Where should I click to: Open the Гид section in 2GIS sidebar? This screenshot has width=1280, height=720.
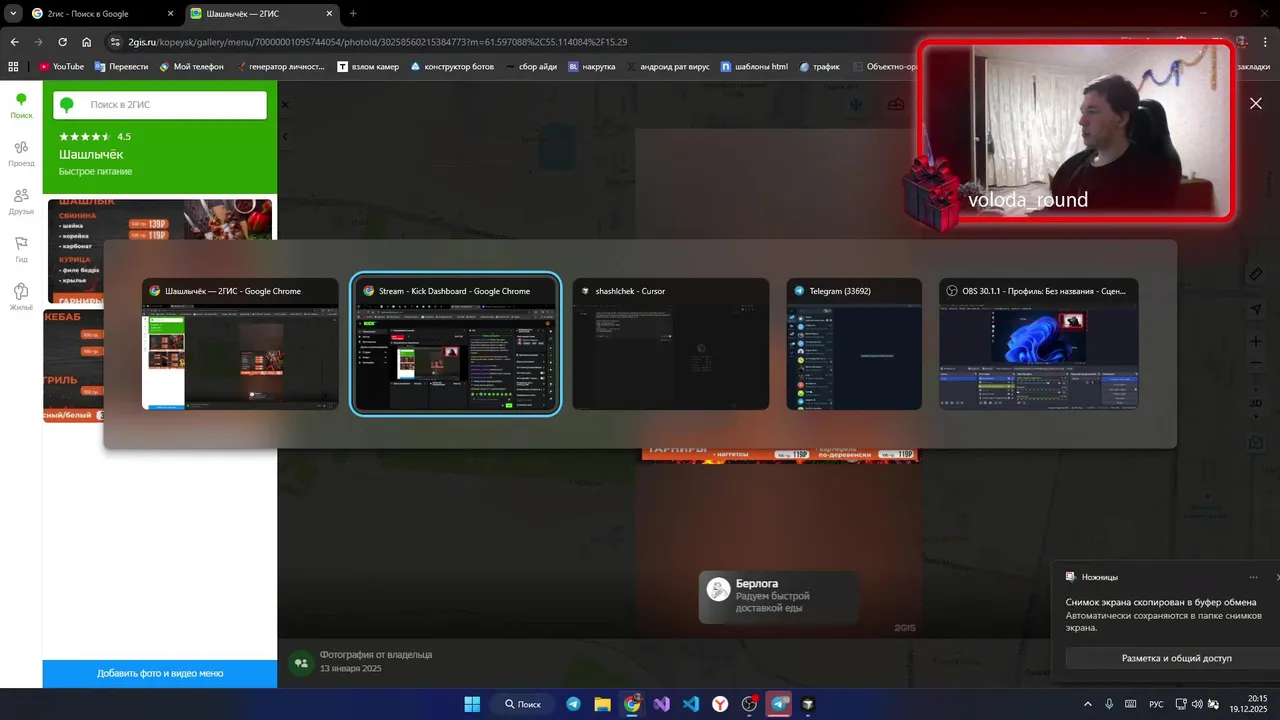tap(21, 249)
